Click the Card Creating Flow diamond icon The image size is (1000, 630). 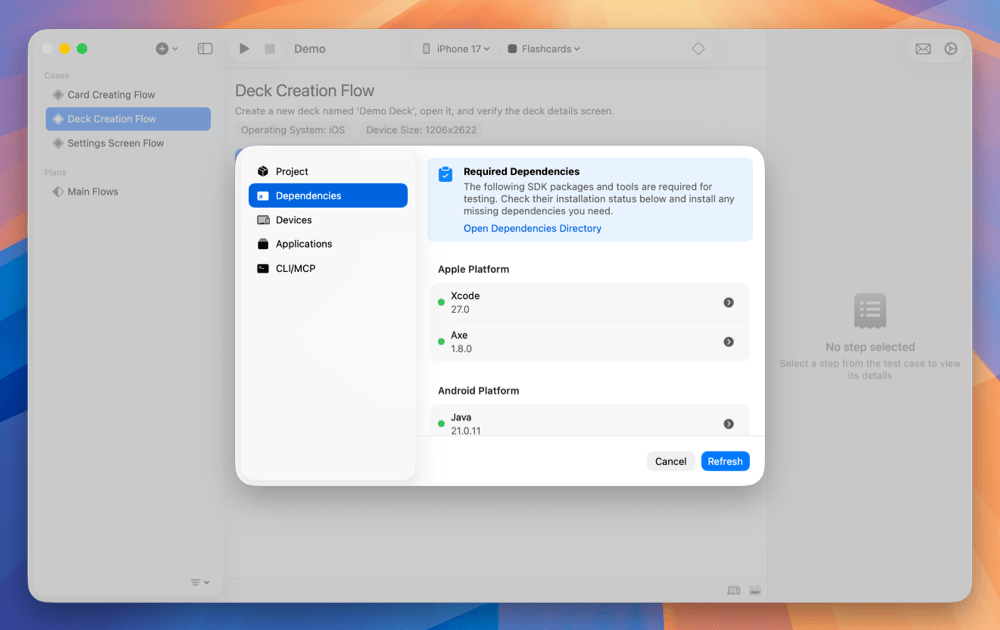click(x=58, y=94)
